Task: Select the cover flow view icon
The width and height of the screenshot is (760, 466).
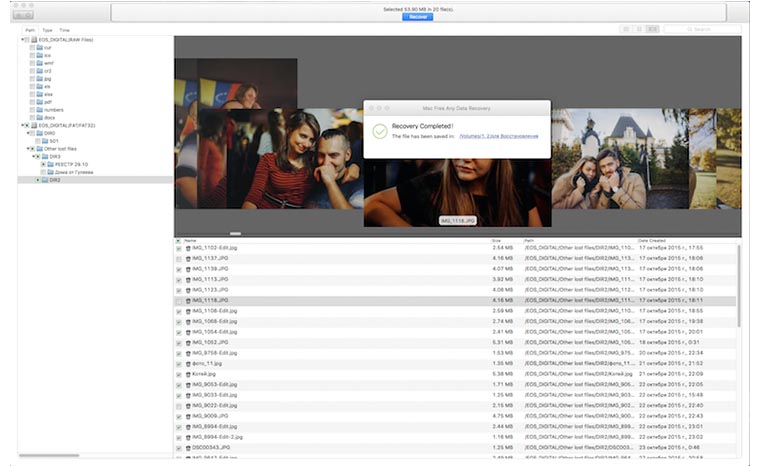Action: click(x=653, y=30)
